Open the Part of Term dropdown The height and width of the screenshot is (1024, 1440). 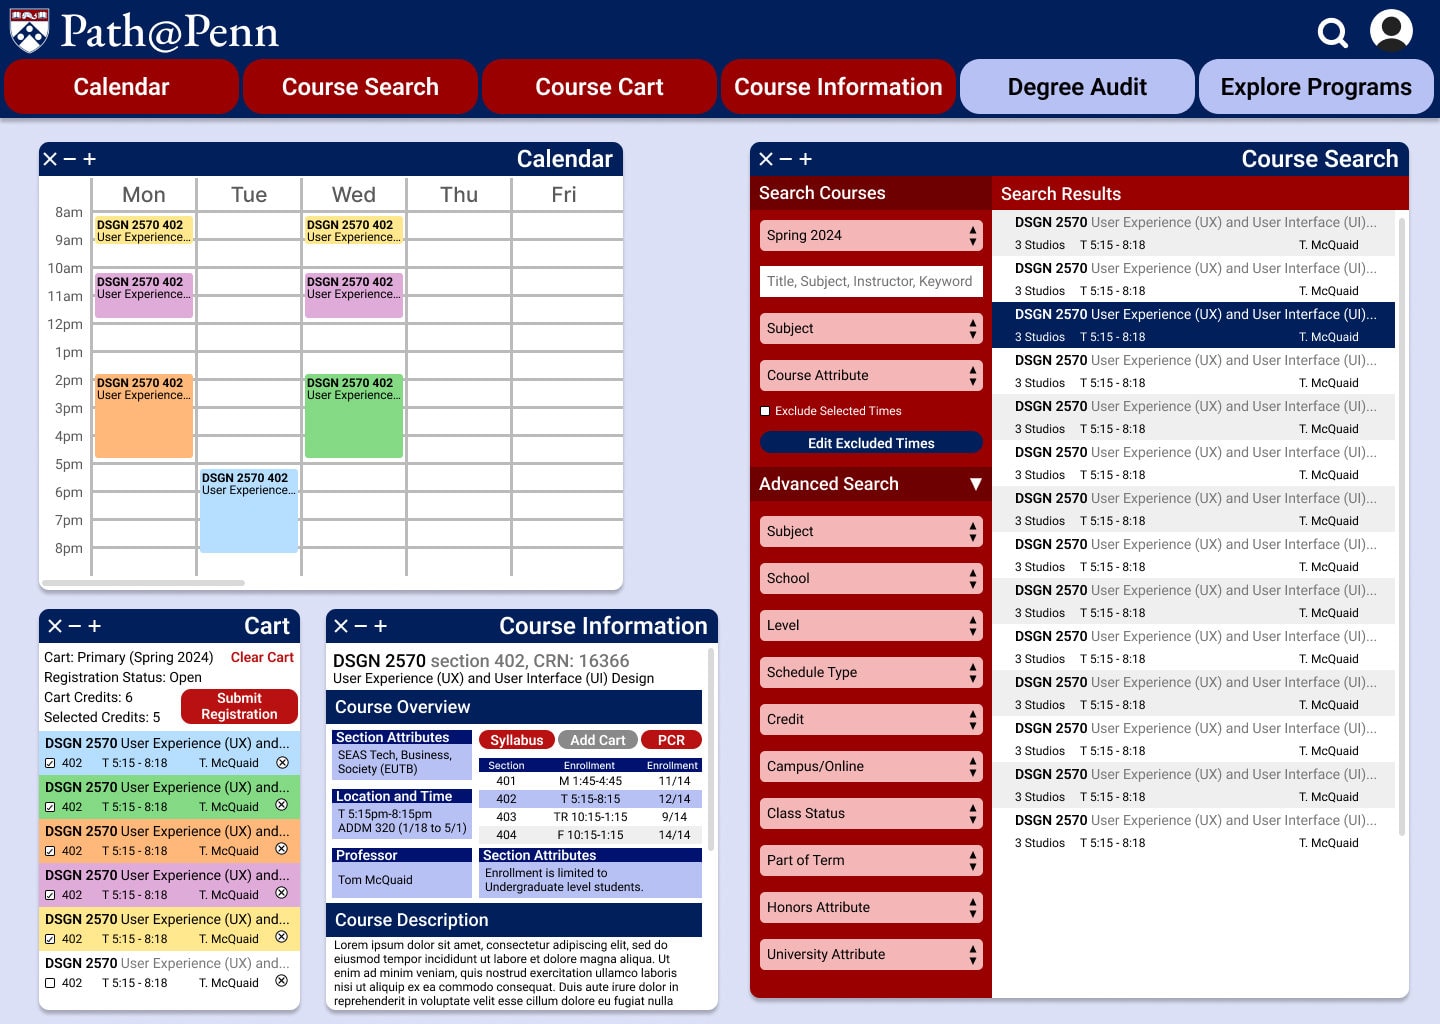point(871,860)
